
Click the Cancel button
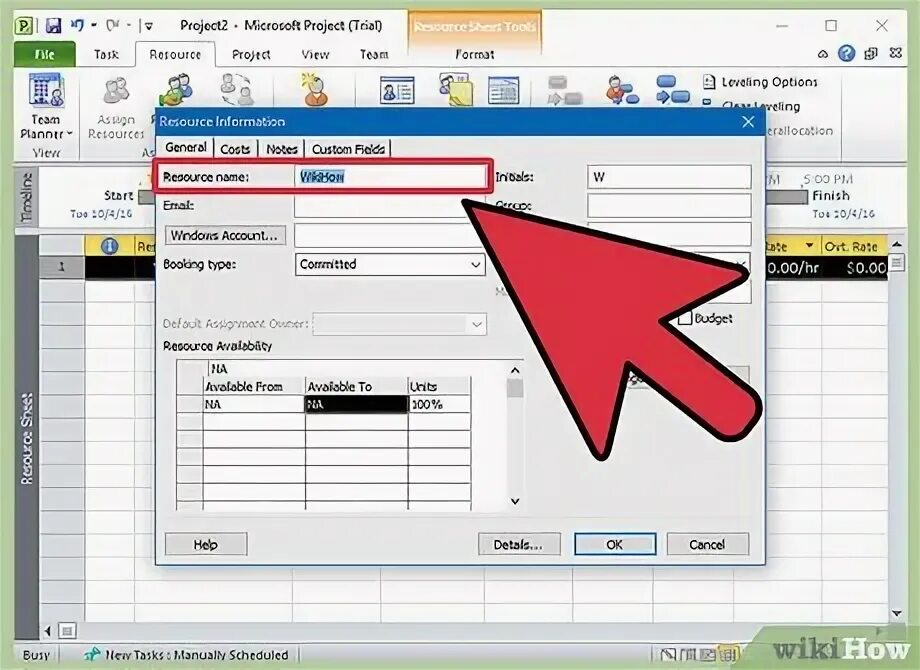[x=707, y=544]
